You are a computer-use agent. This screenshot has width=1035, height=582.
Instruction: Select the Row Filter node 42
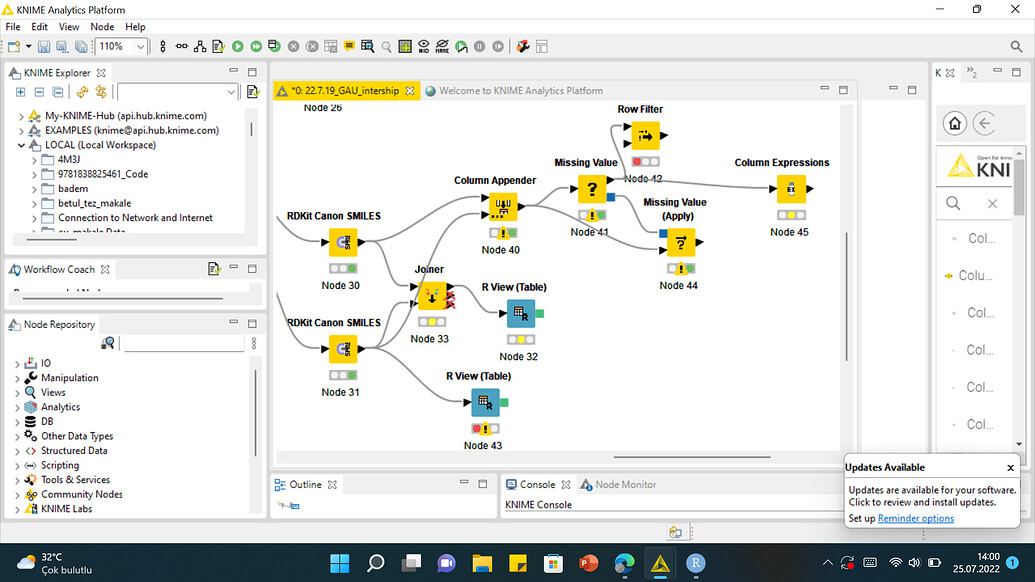point(645,136)
